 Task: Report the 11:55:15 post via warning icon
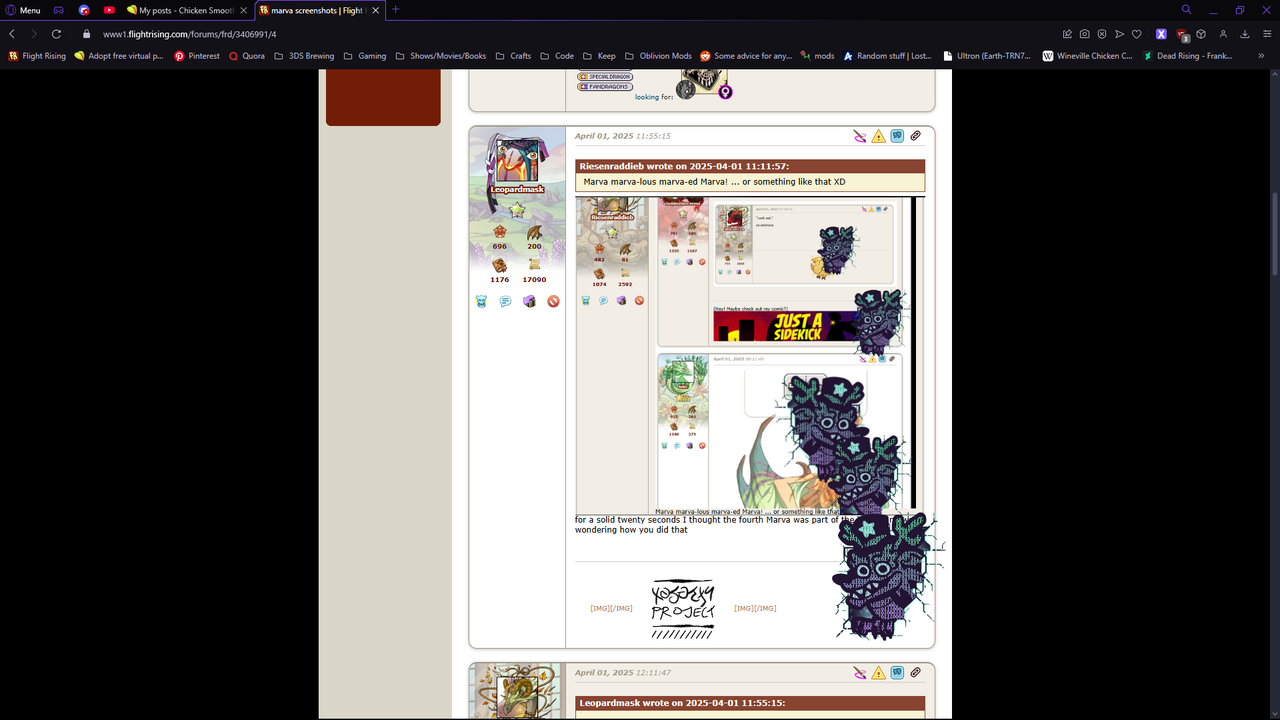[x=878, y=136]
